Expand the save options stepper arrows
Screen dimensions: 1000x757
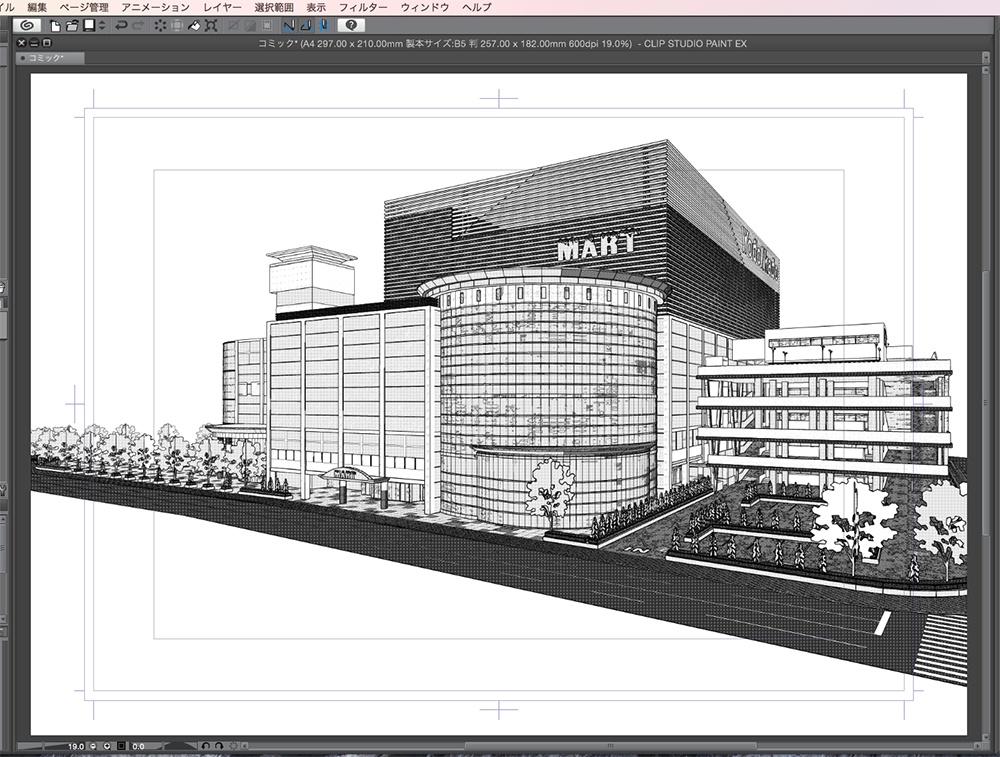click(x=101, y=24)
